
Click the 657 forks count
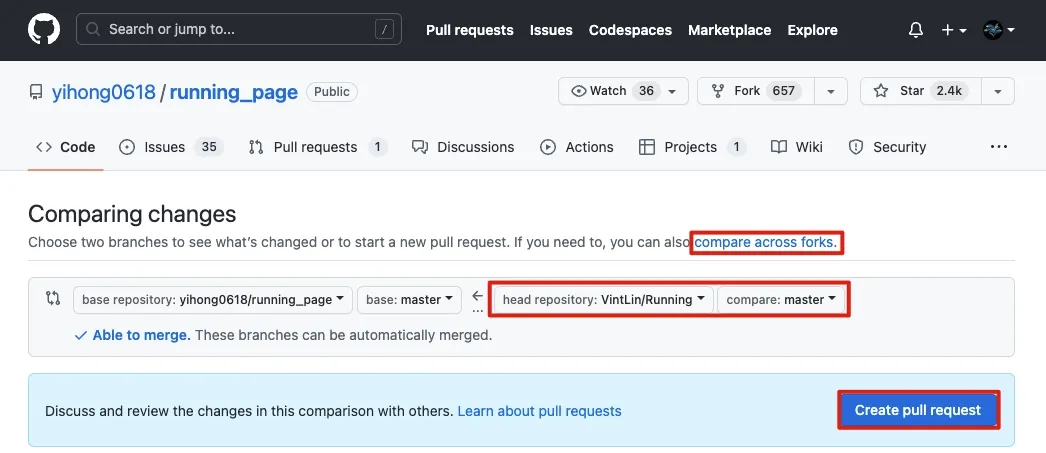[783, 91]
